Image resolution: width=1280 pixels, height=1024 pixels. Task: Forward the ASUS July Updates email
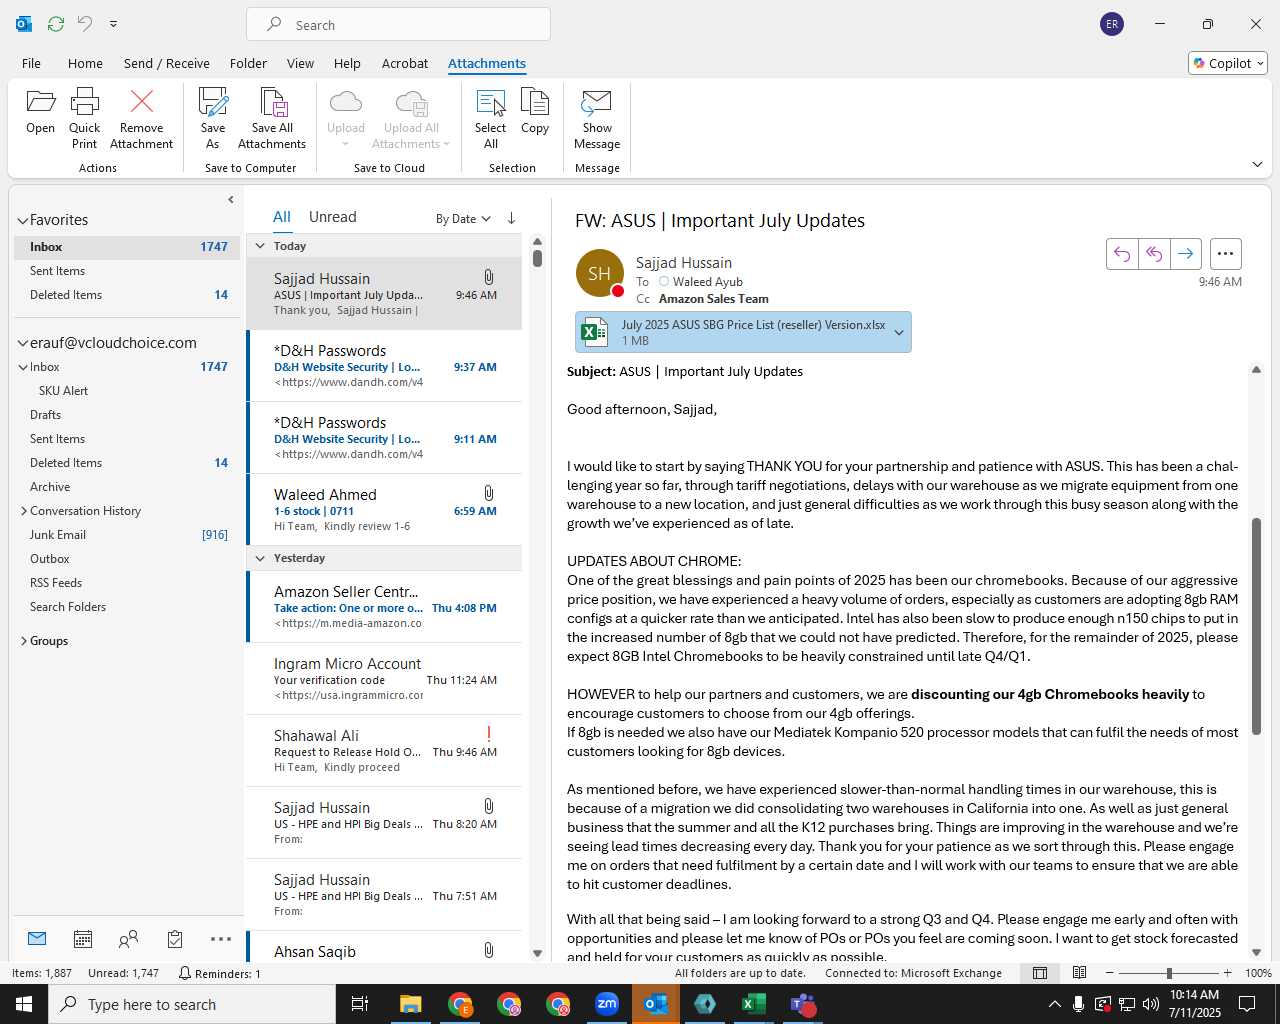click(1185, 254)
